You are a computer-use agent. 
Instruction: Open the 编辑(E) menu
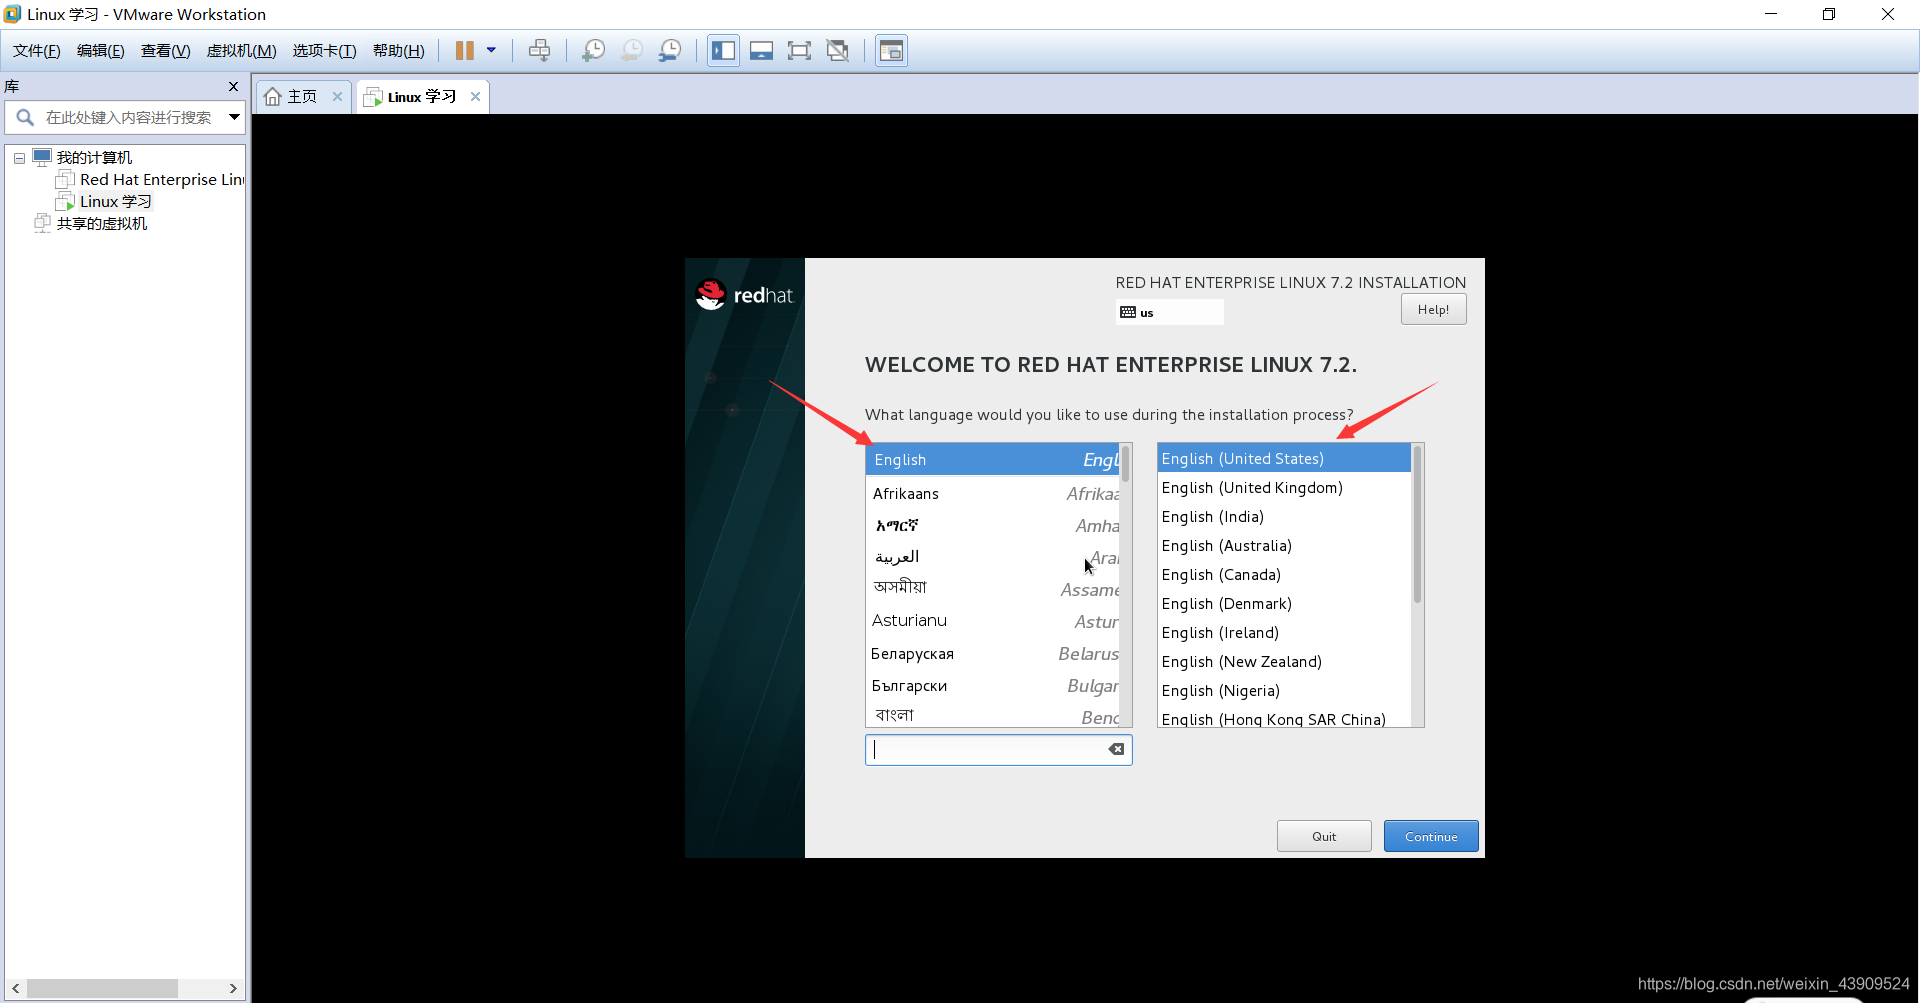[101, 51]
